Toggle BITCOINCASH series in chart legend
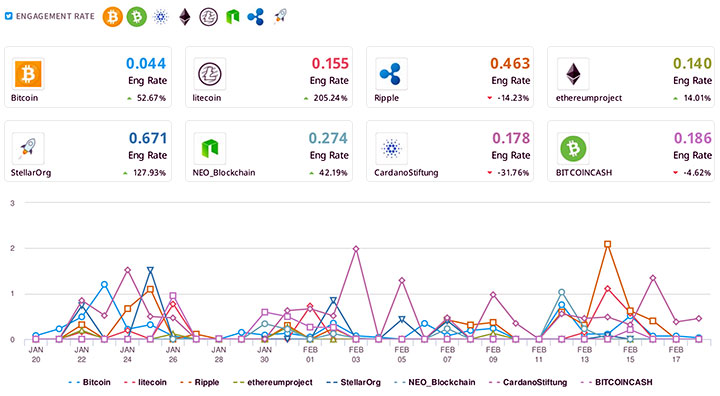 (x=616, y=382)
